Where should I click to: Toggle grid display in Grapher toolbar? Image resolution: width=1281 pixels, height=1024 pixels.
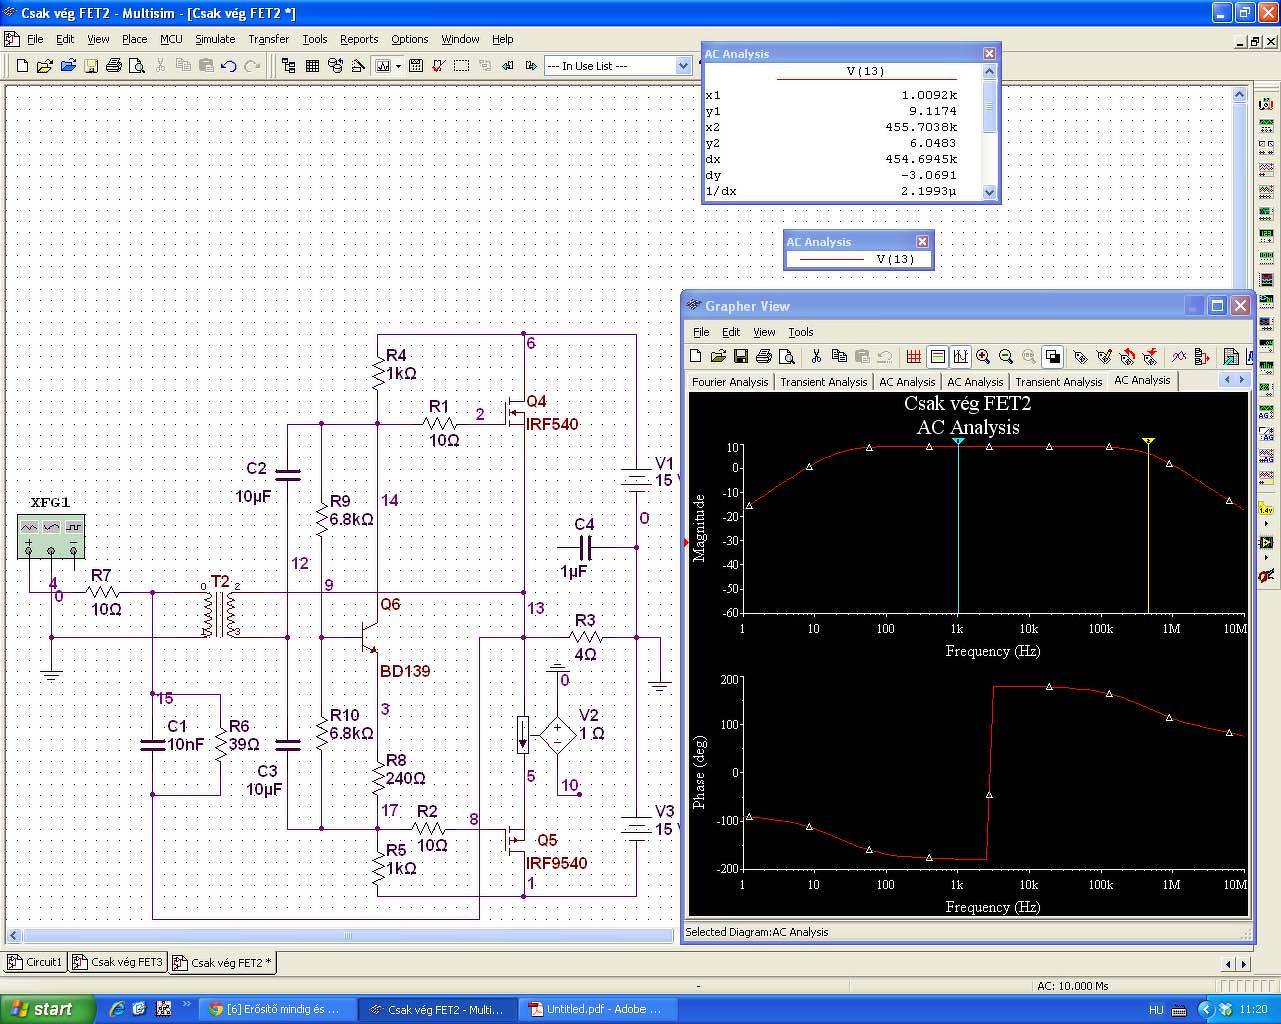coord(913,357)
